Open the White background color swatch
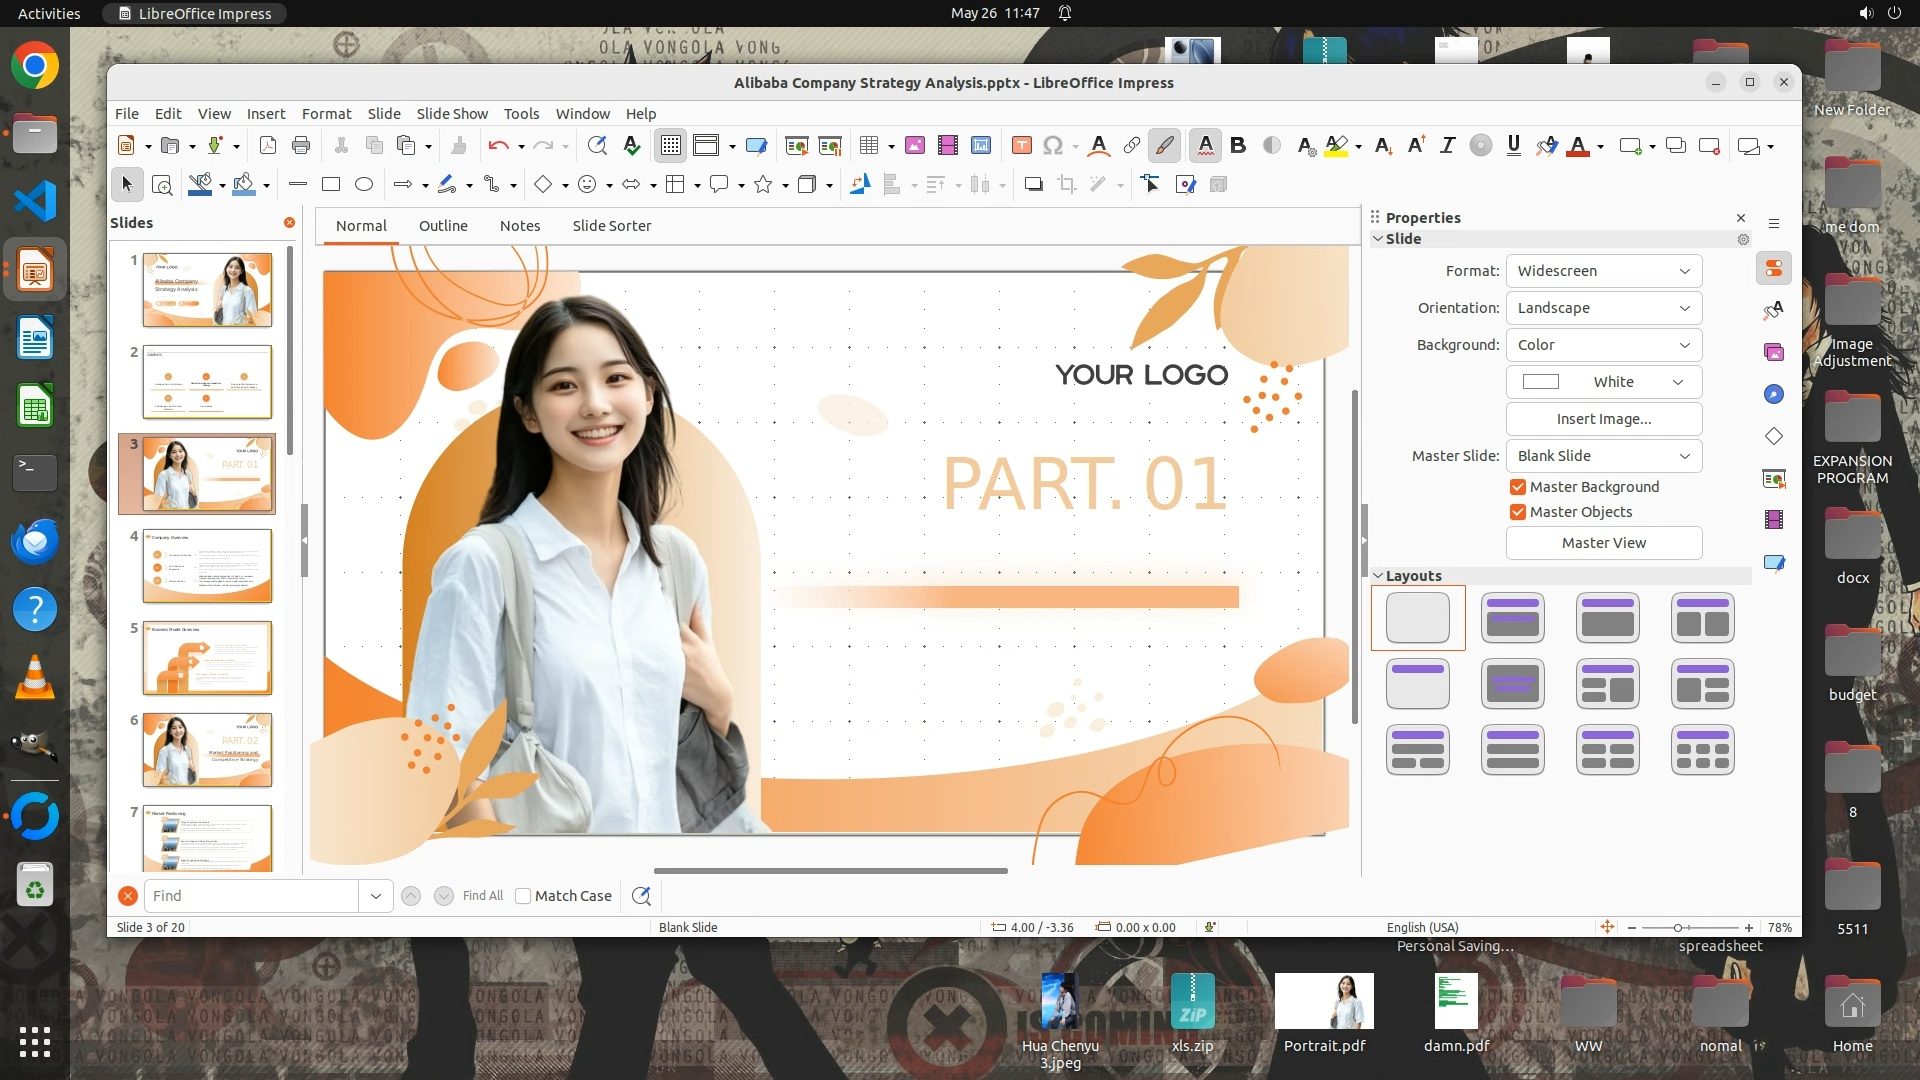Image resolution: width=1920 pixels, height=1080 pixels. click(1603, 382)
